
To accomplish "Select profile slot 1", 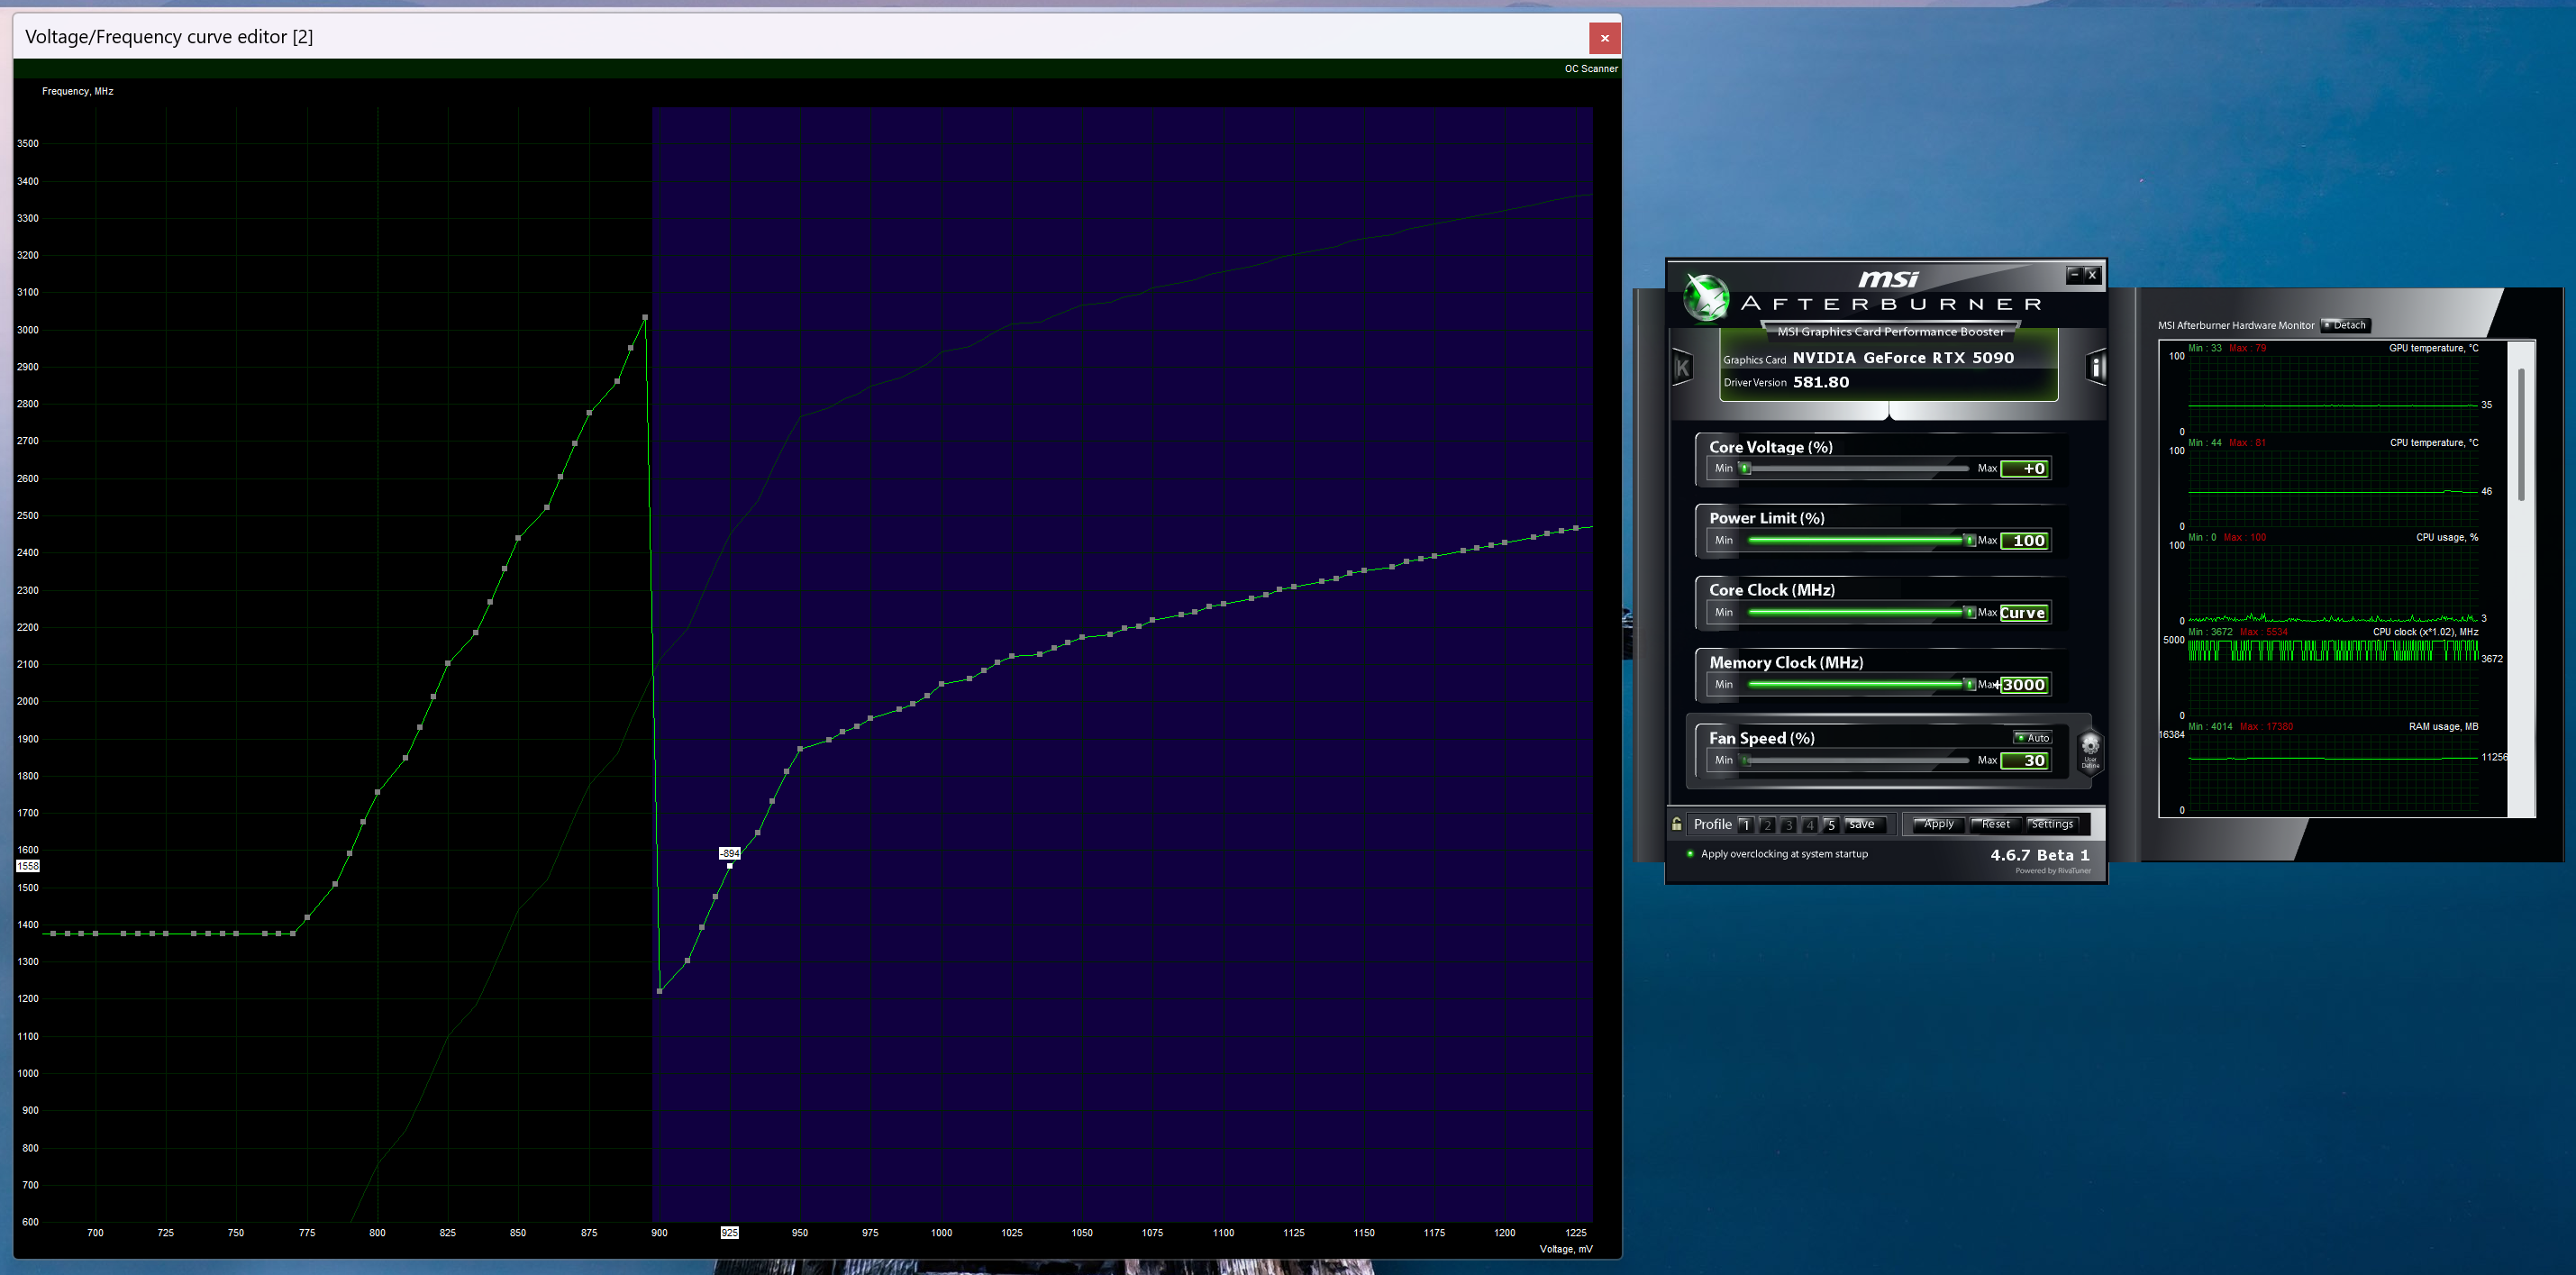I will pyautogui.click(x=1746, y=825).
